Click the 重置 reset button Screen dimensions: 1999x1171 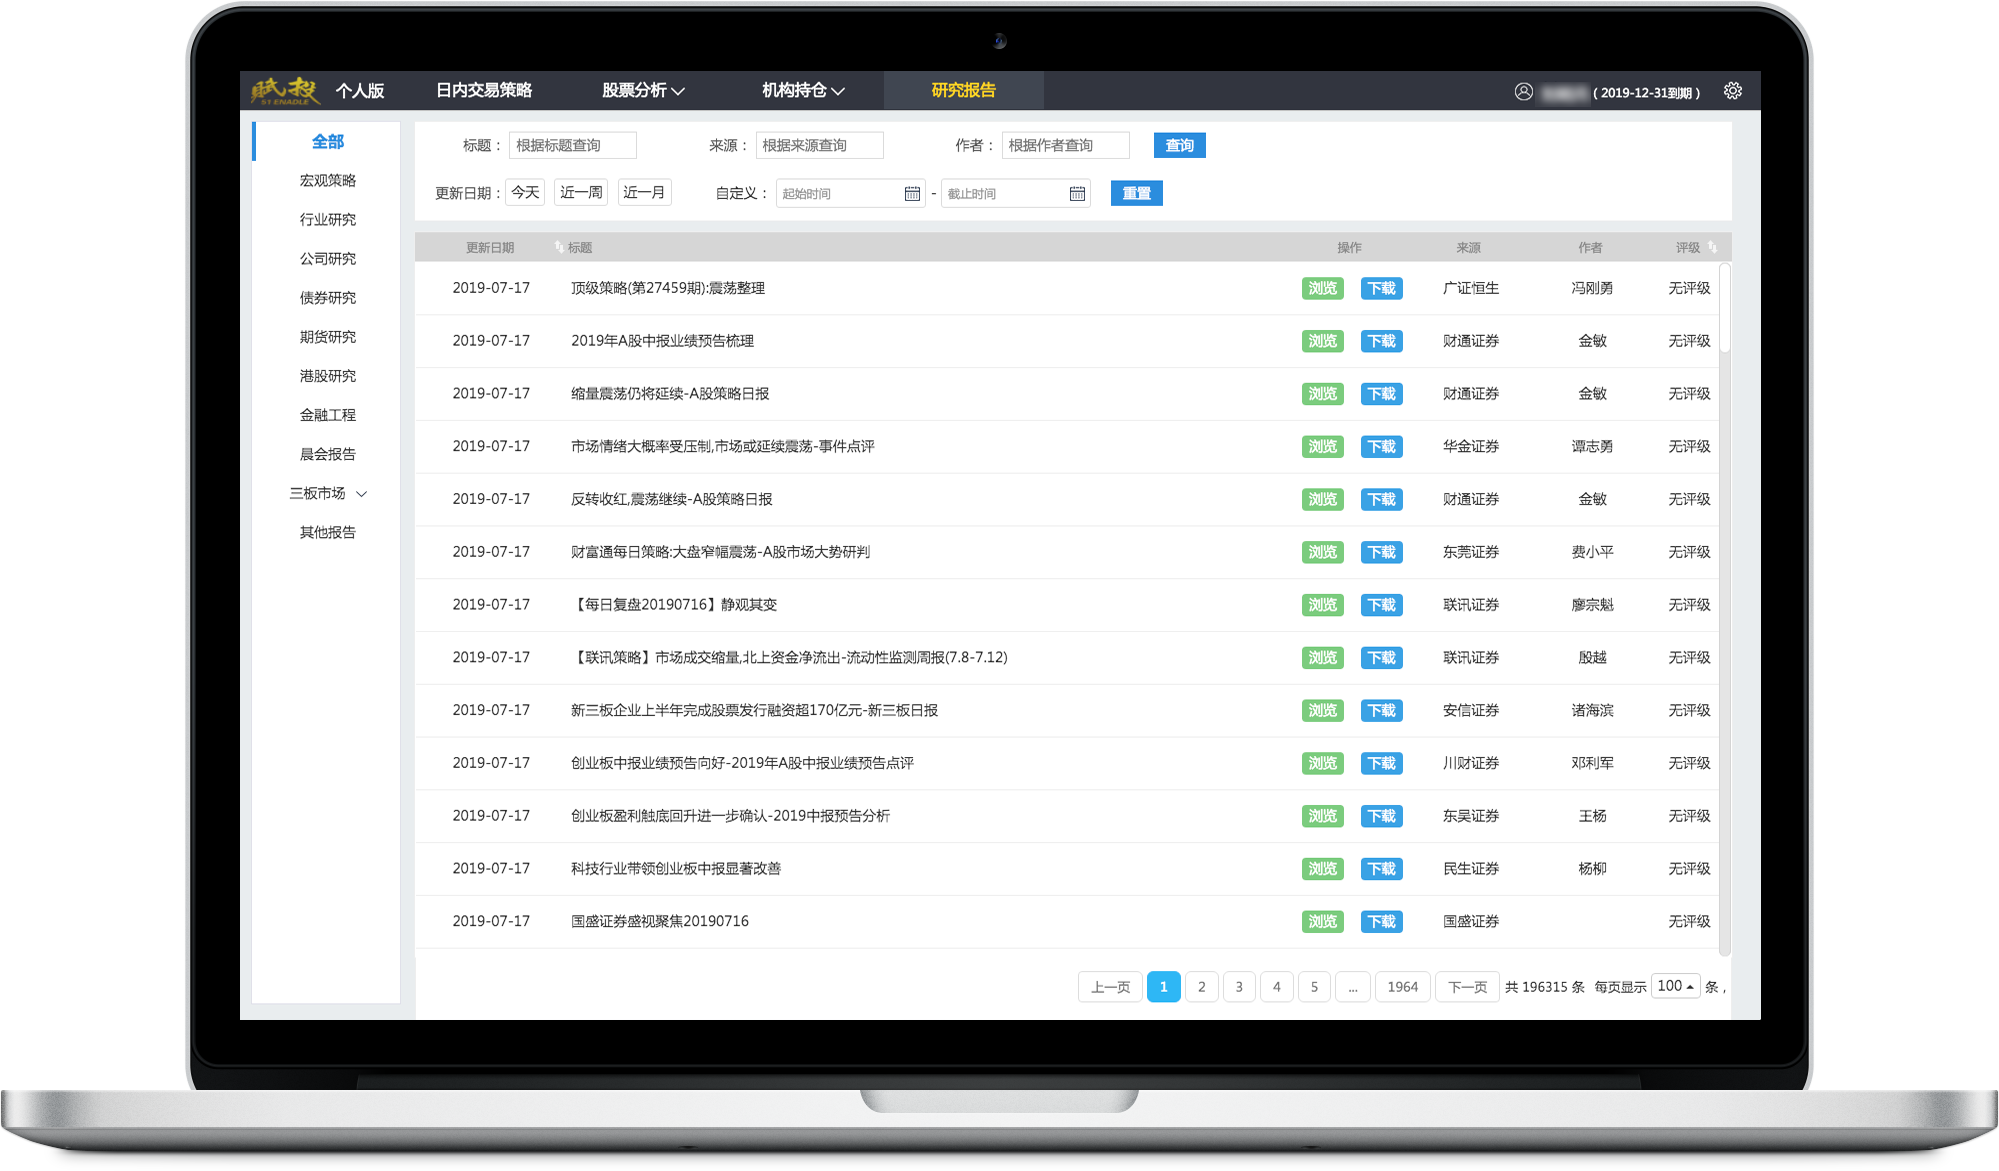1136,193
